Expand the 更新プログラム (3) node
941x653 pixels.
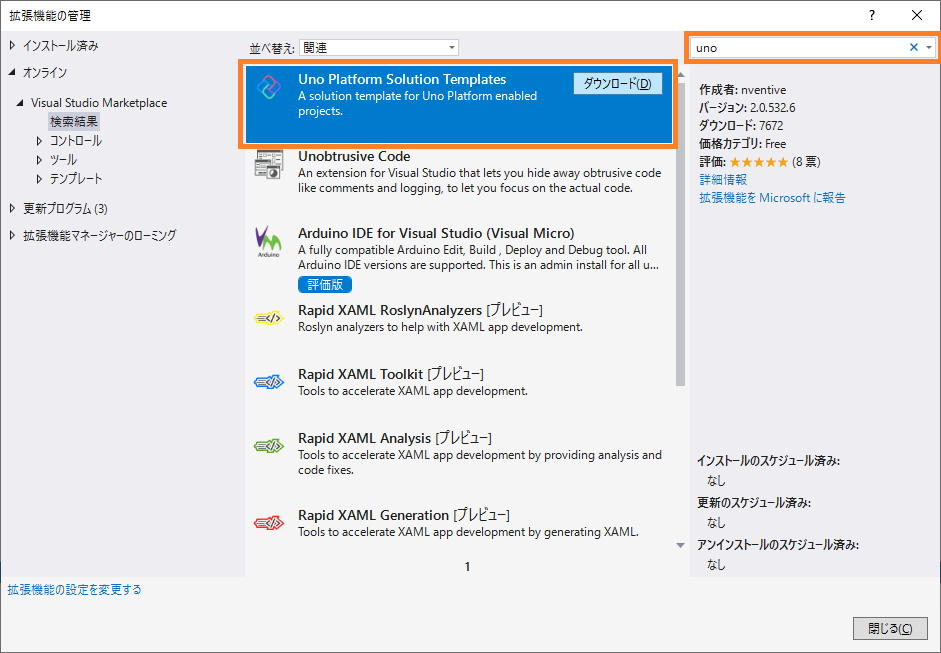point(12,209)
